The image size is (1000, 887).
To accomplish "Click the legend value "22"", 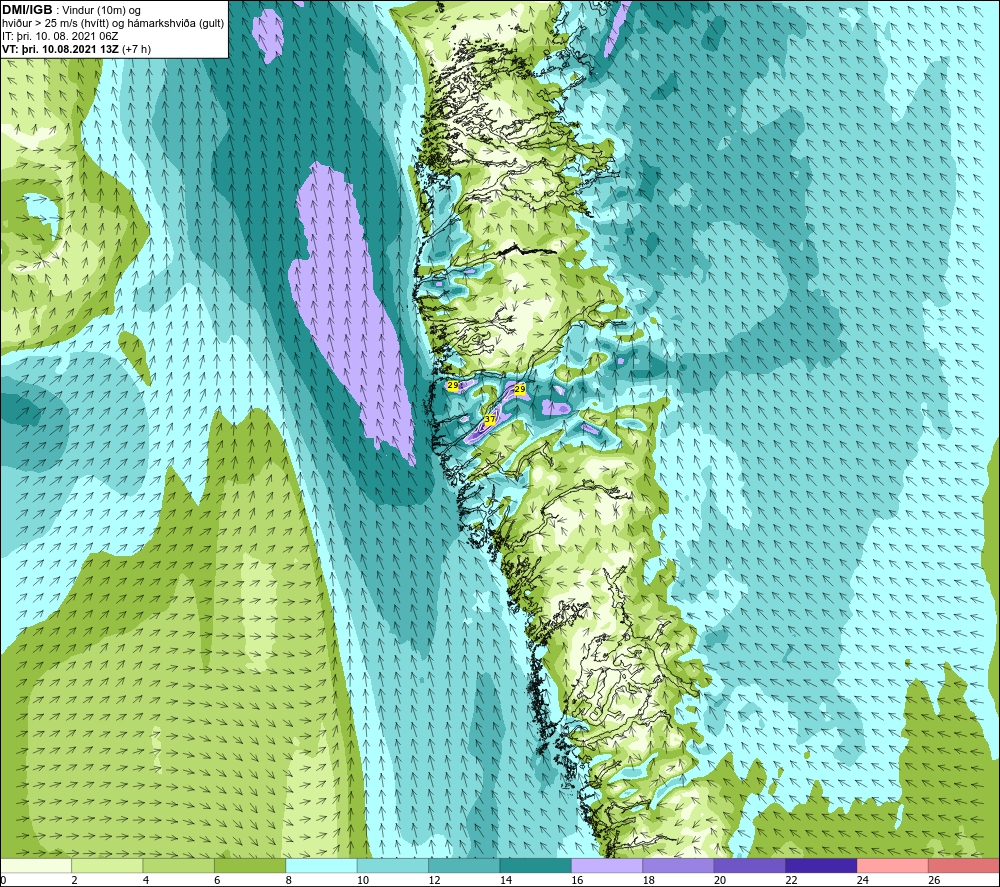I will [791, 880].
